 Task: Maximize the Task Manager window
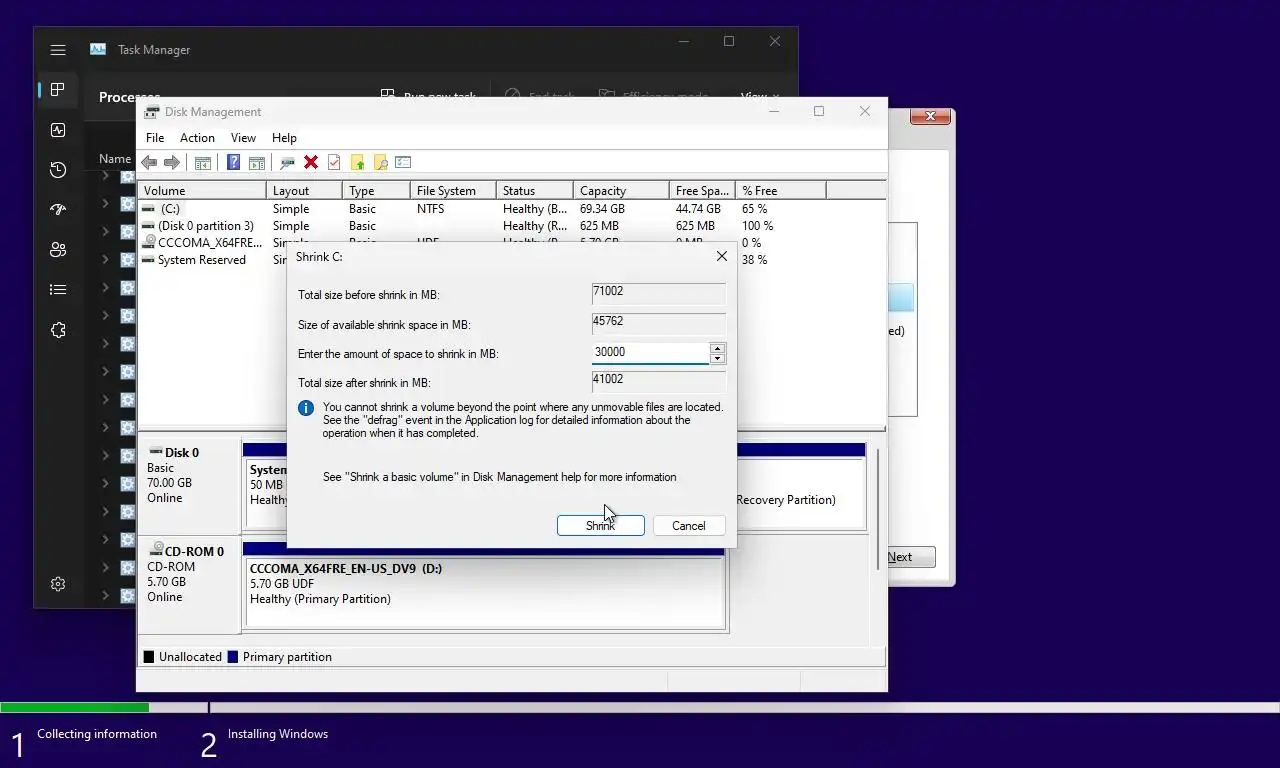[729, 41]
